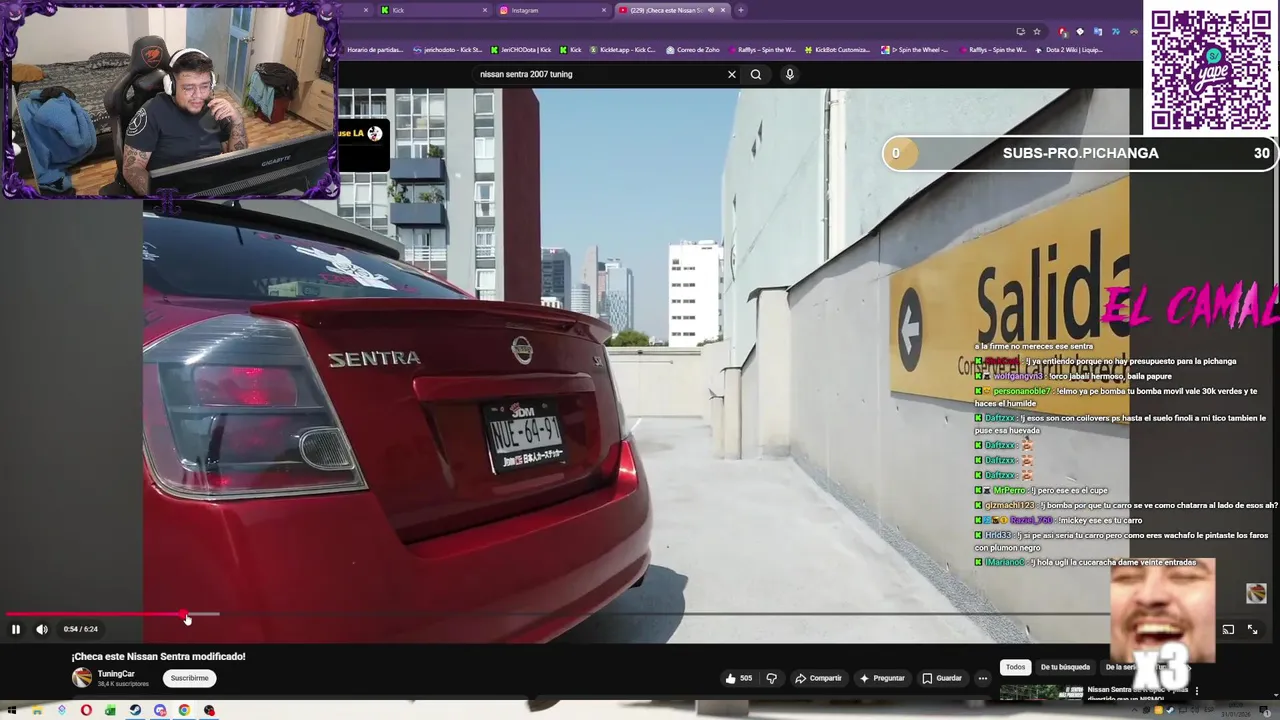This screenshot has height=720, width=1280.
Task: Like the video (505 likes)
Action: (x=739, y=678)
